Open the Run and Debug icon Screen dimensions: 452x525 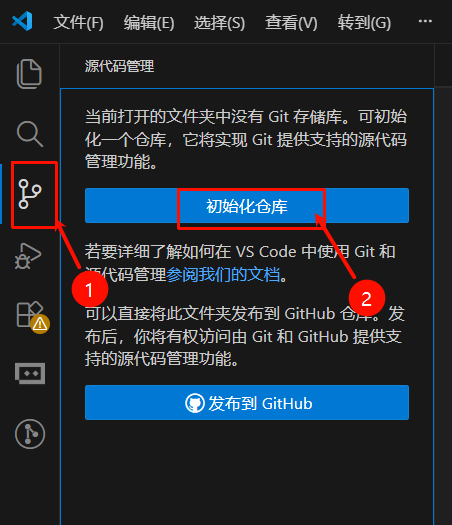pyautogui.click(x=28, y=256)
